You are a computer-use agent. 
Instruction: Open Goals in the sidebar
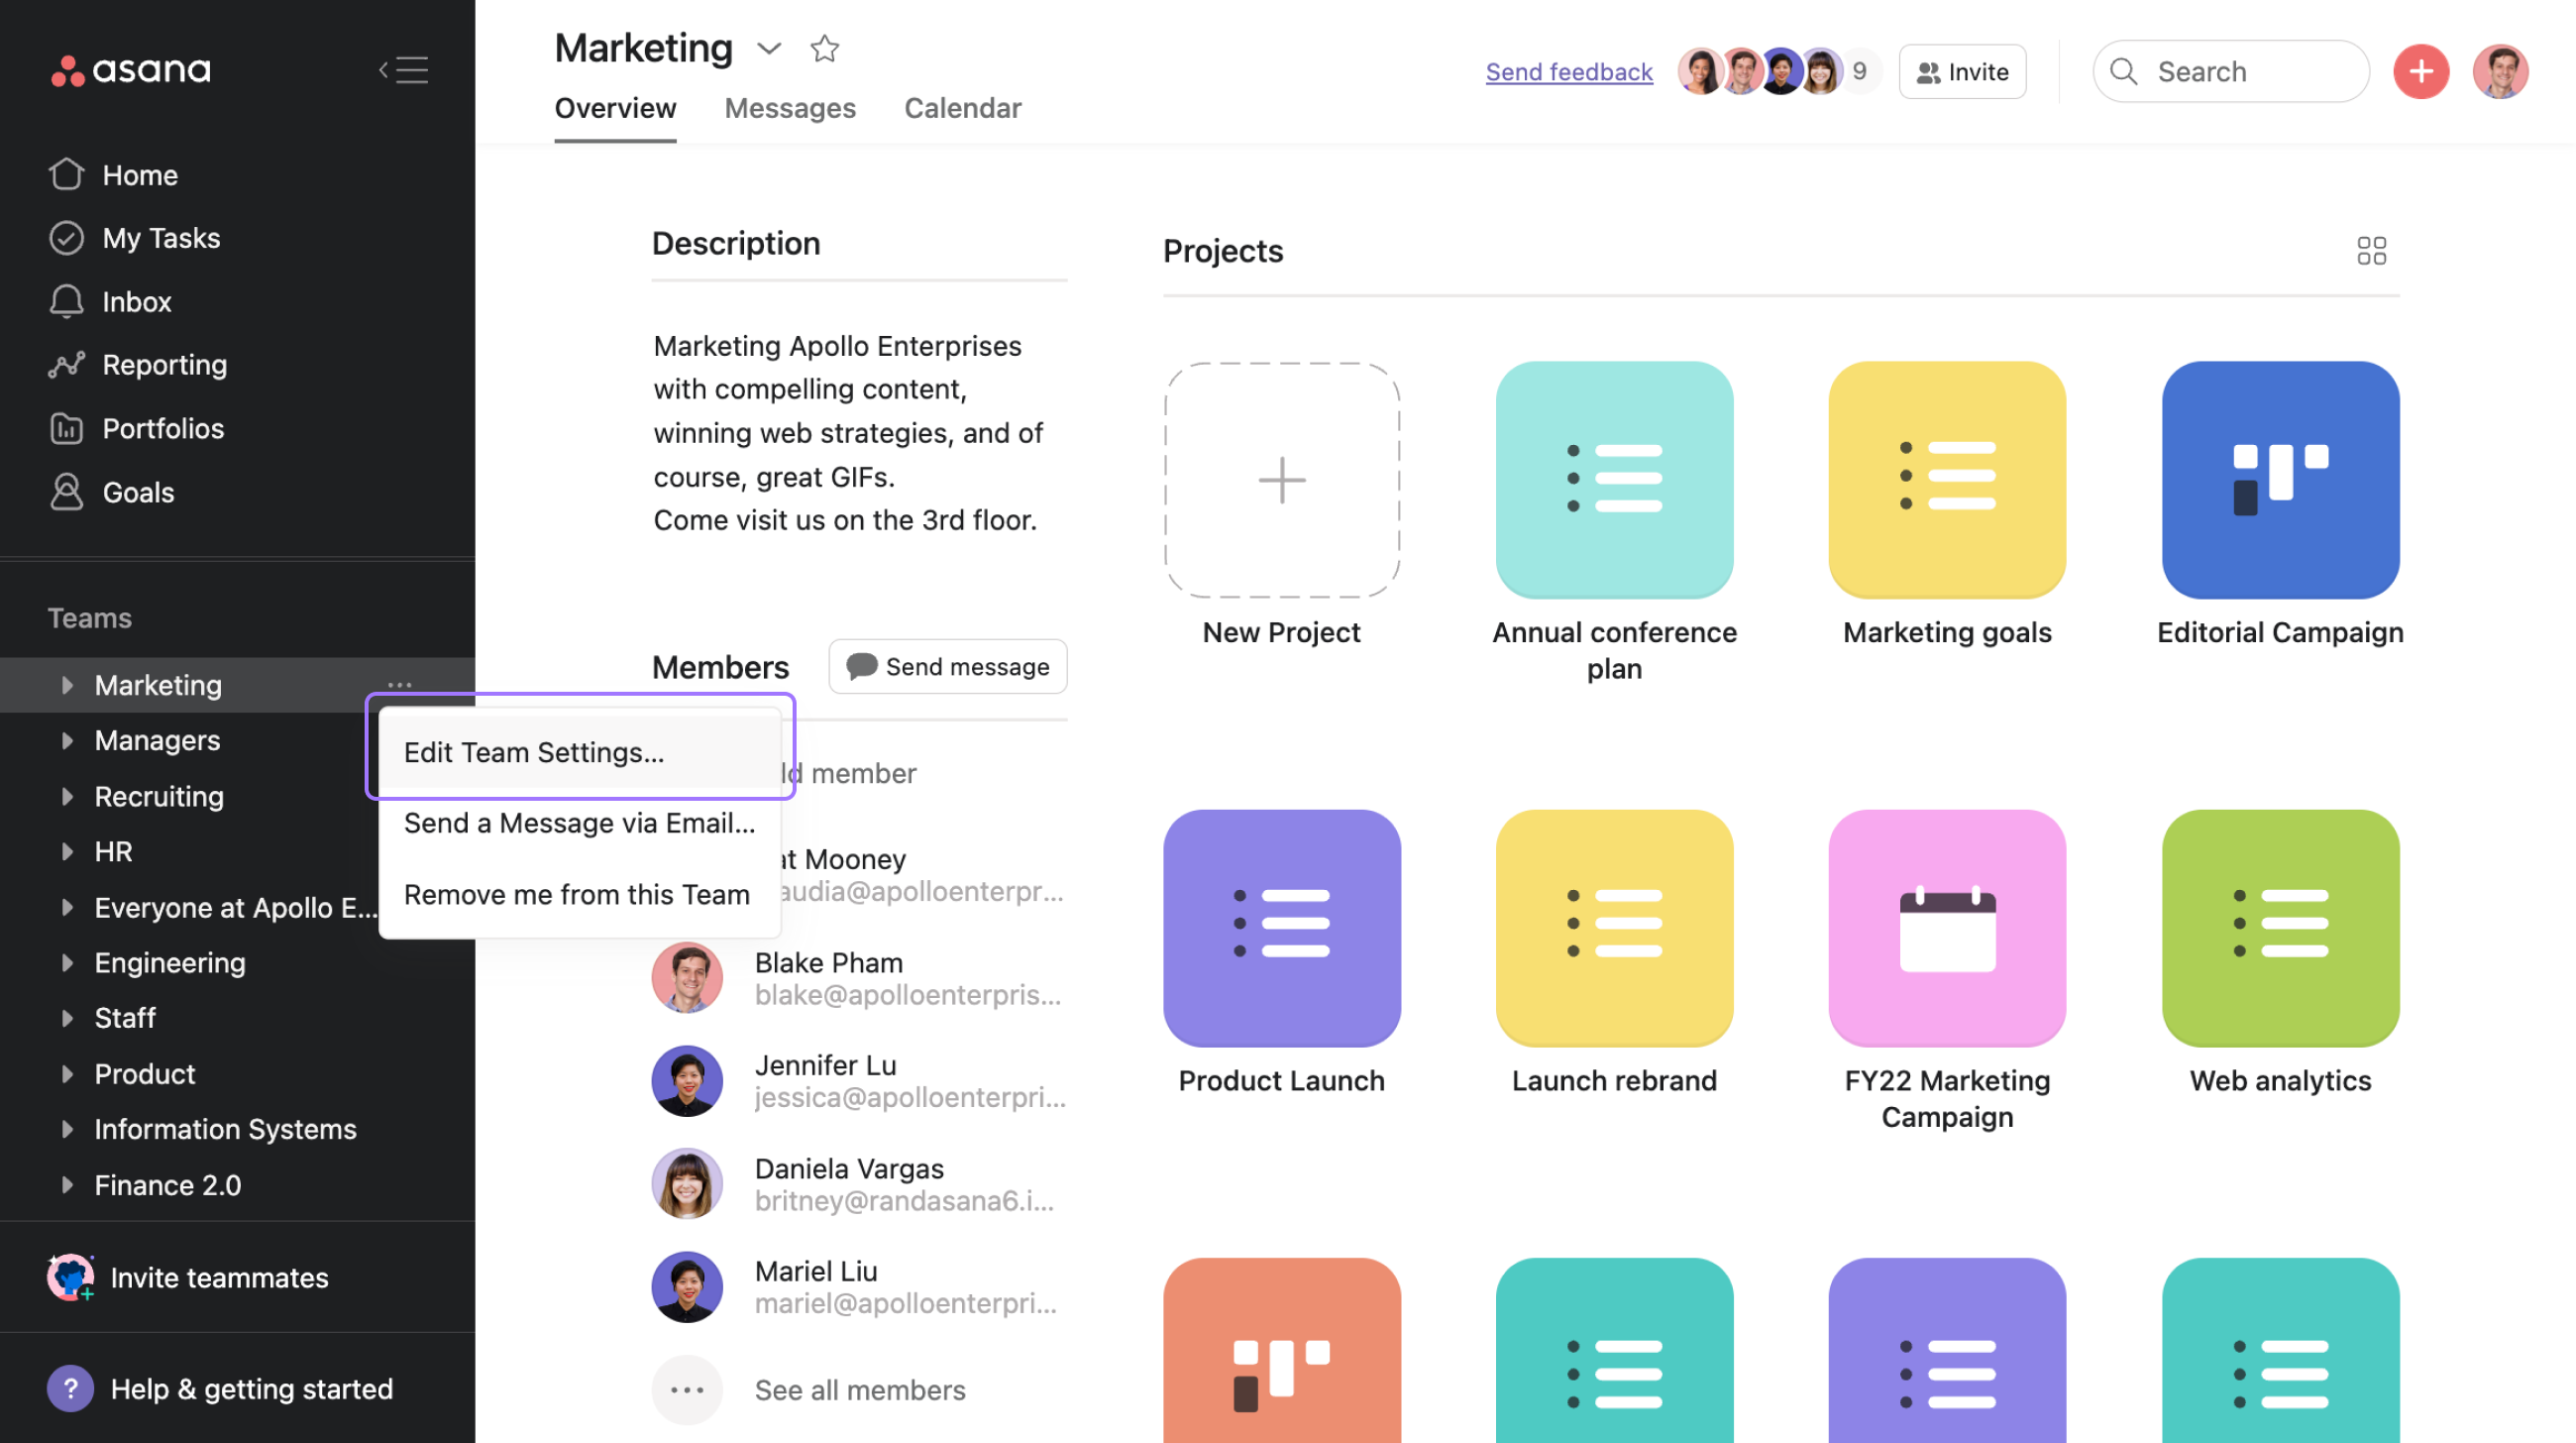[111, 492]
